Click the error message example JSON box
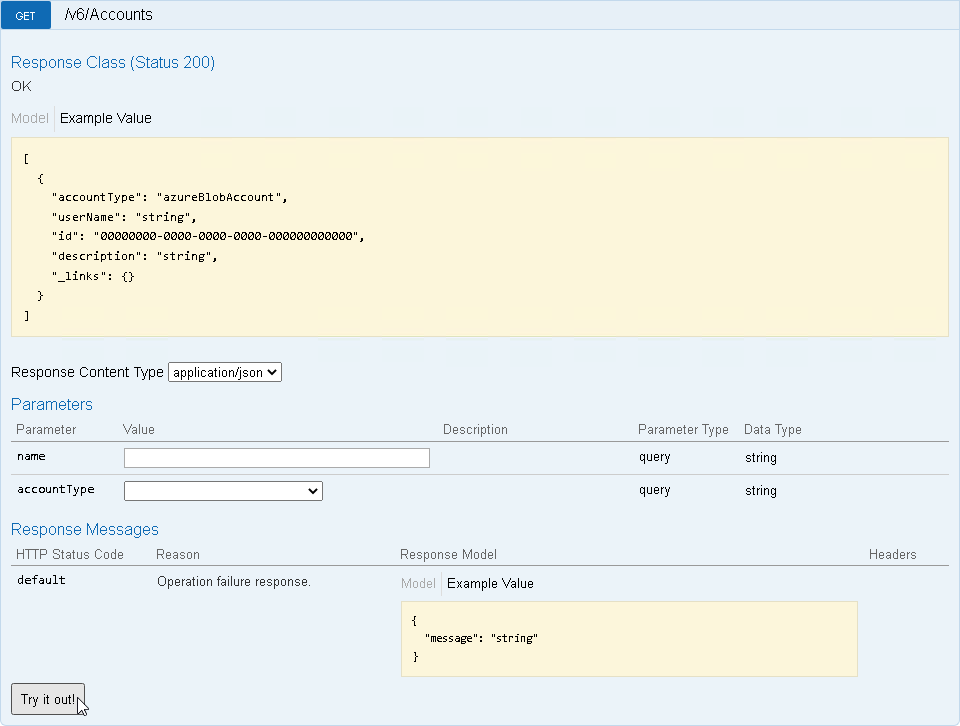960x726 pixels. 629,638
